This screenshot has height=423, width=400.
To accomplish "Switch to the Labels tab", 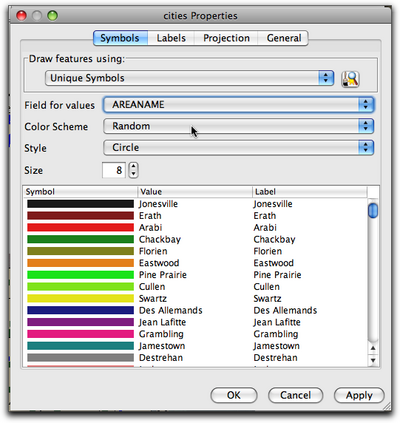I will (171, 38).
